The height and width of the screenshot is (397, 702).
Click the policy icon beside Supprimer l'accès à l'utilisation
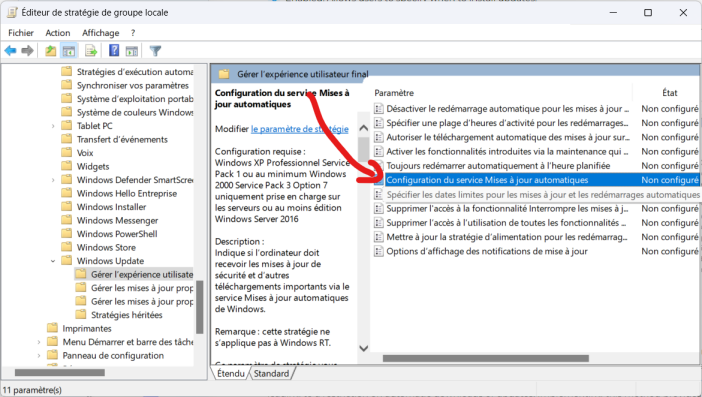click(379, 223)
